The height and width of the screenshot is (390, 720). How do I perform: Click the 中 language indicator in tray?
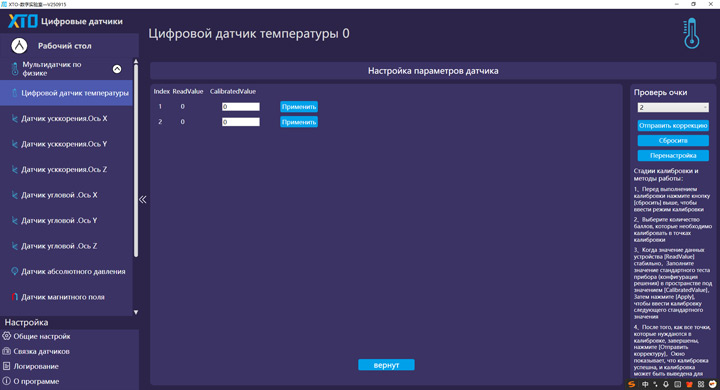[x=645, y=384]
